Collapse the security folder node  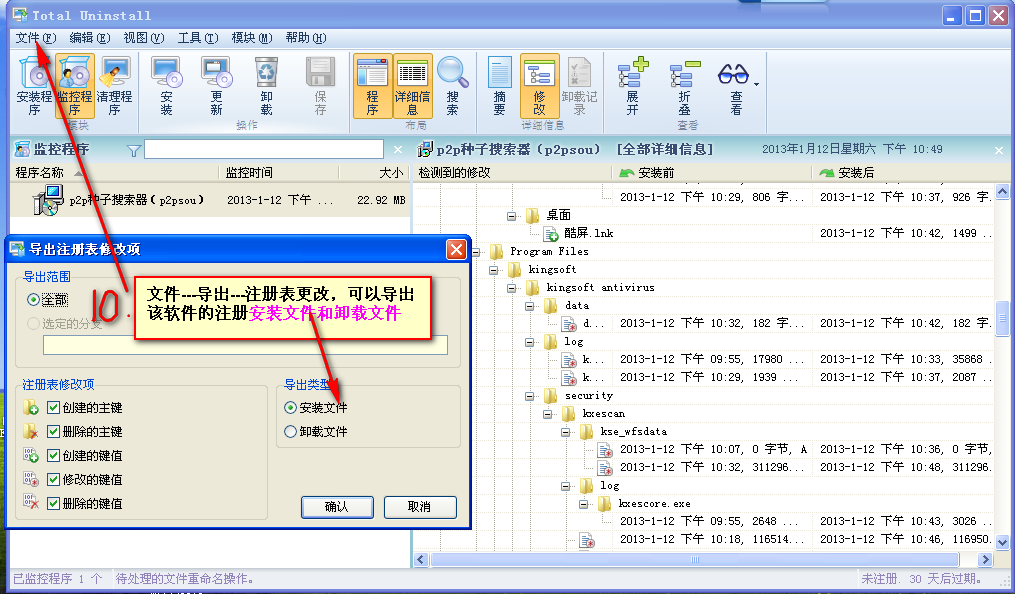[x=530, y=397]
